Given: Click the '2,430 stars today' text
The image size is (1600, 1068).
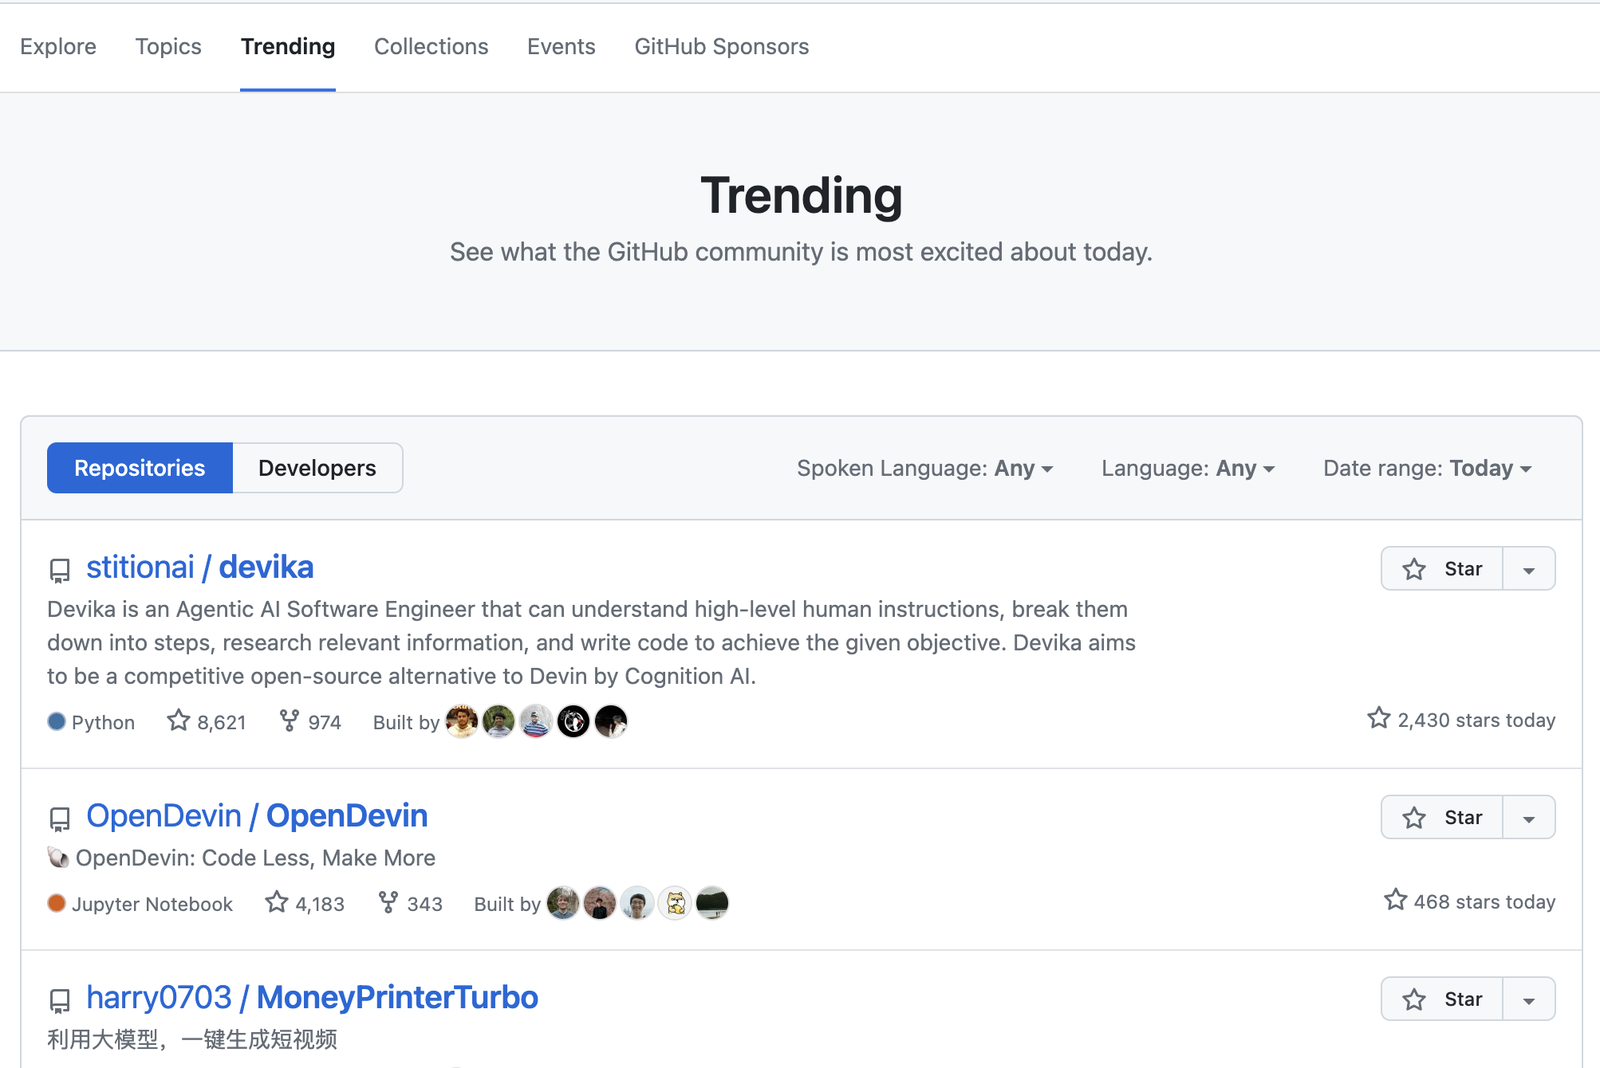Looking at the screenshot, I should tap(1476, 720).
